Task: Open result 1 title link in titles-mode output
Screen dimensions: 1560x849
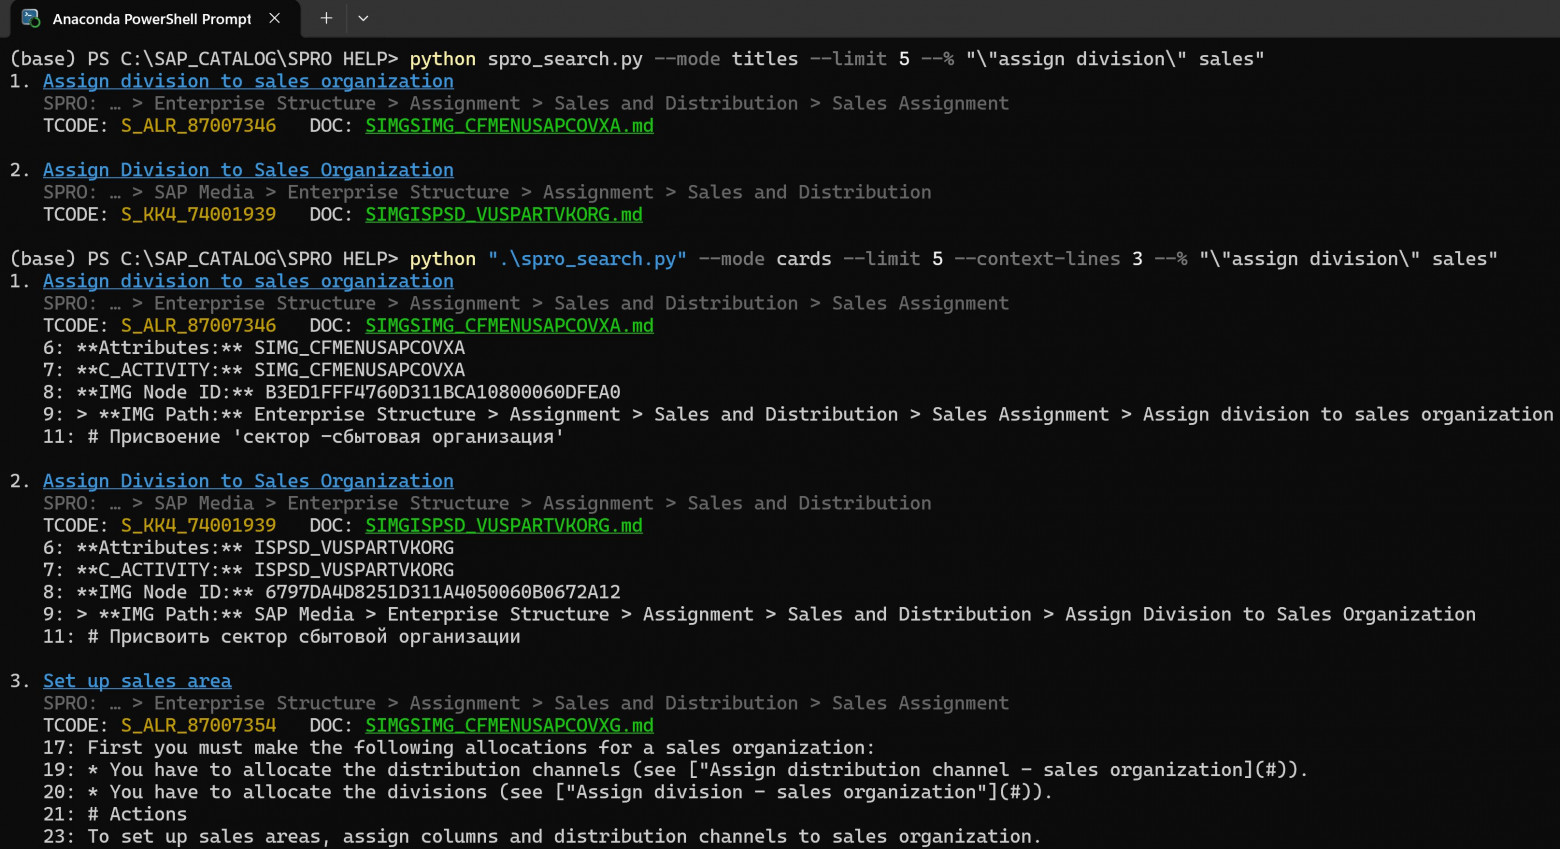Action: pos(248,81)
